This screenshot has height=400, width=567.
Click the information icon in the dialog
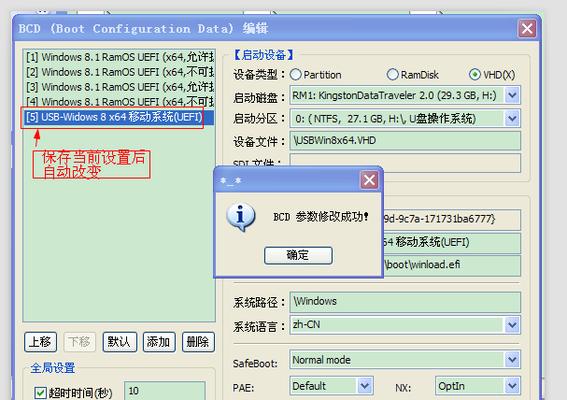(240, 217)
